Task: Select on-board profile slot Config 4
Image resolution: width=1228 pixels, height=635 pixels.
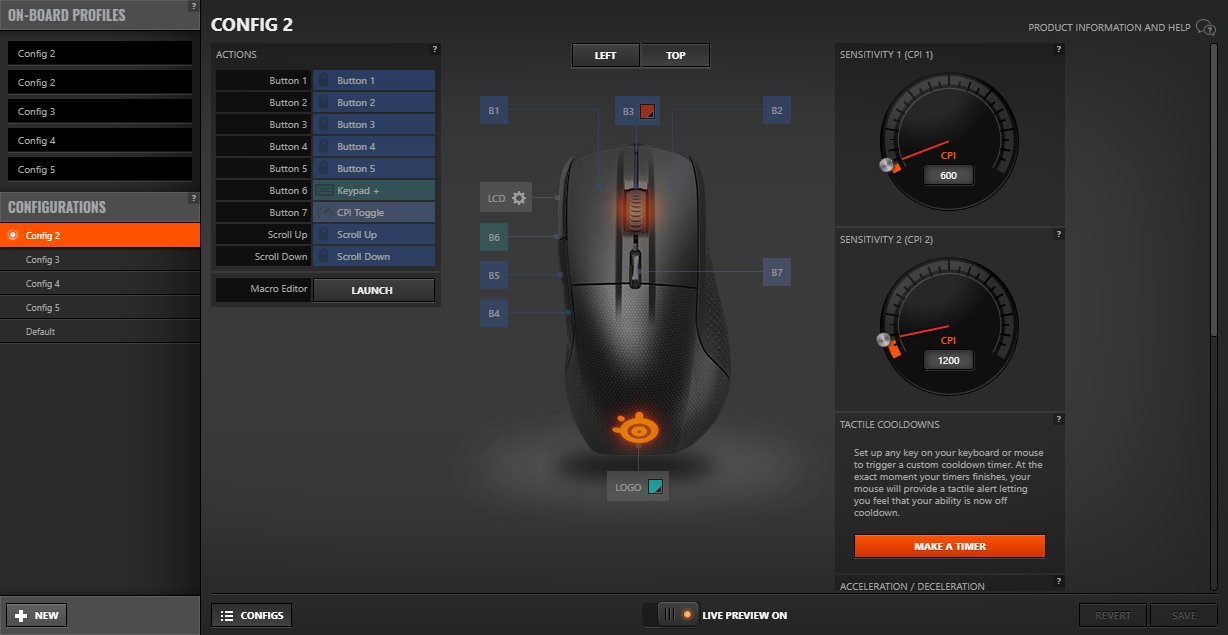Action: click(99, 140)
